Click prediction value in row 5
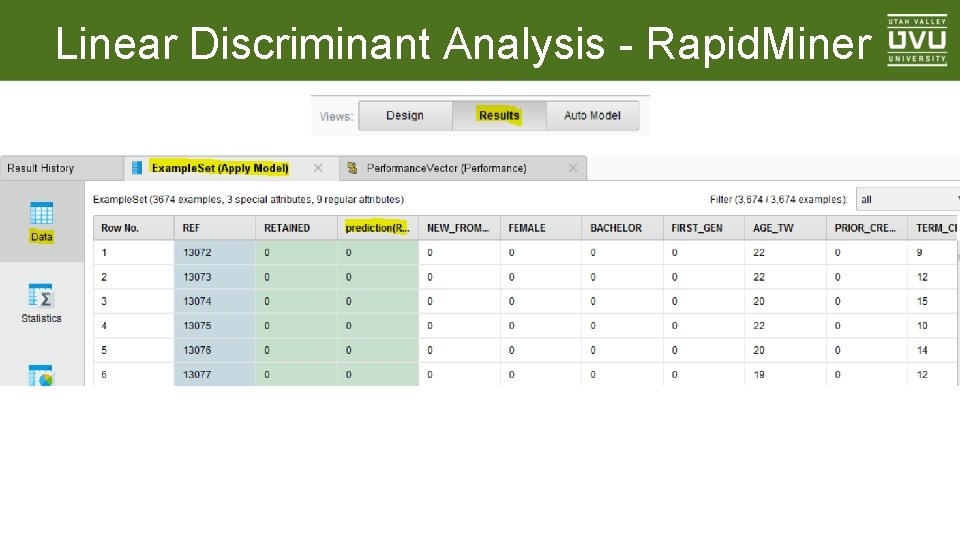This screenshot has height=540, width=960. pos(378,350)
